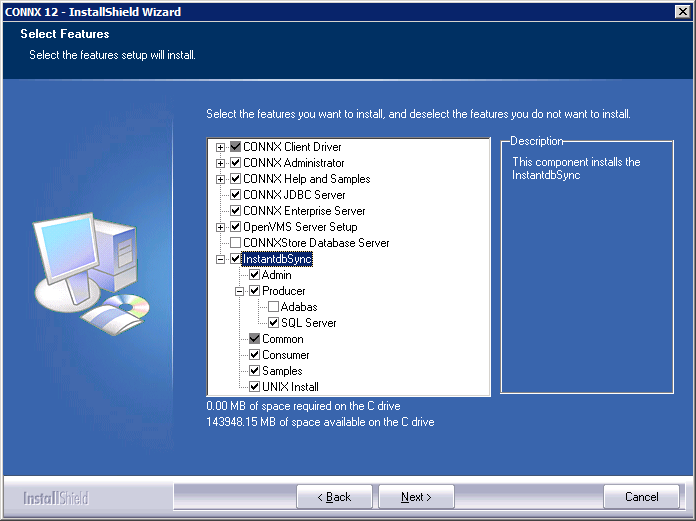Expand the CONNX Administrator node

220,163
